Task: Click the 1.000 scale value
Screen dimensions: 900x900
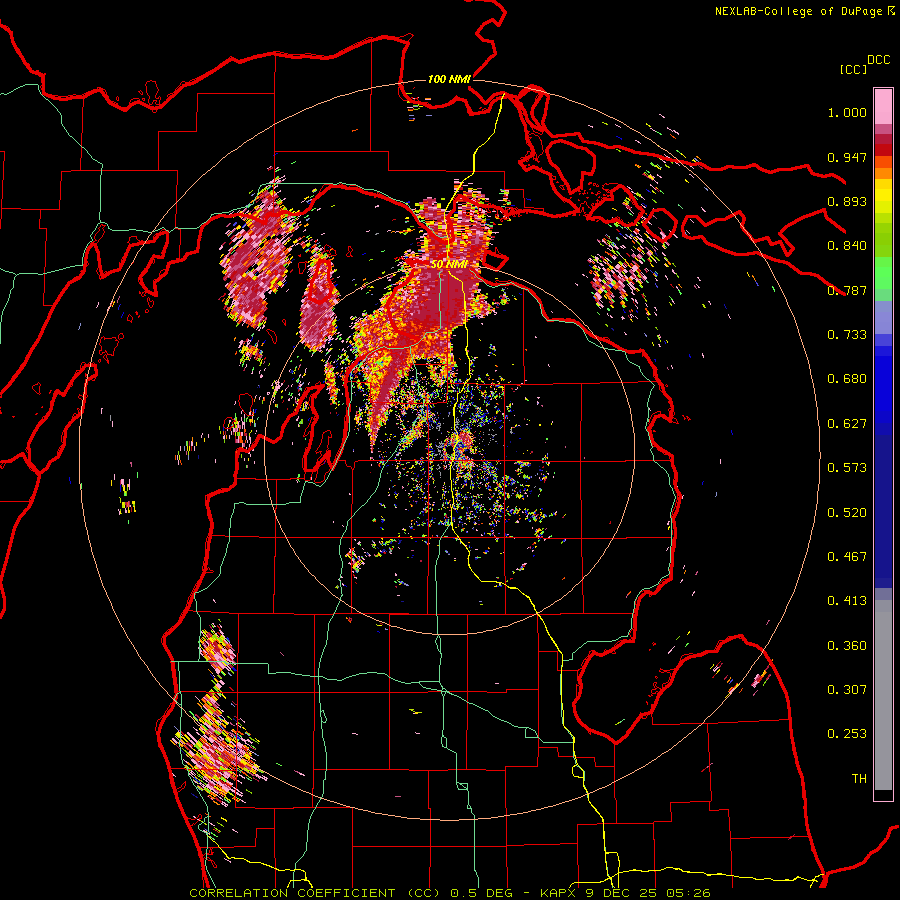Action: 847,112
